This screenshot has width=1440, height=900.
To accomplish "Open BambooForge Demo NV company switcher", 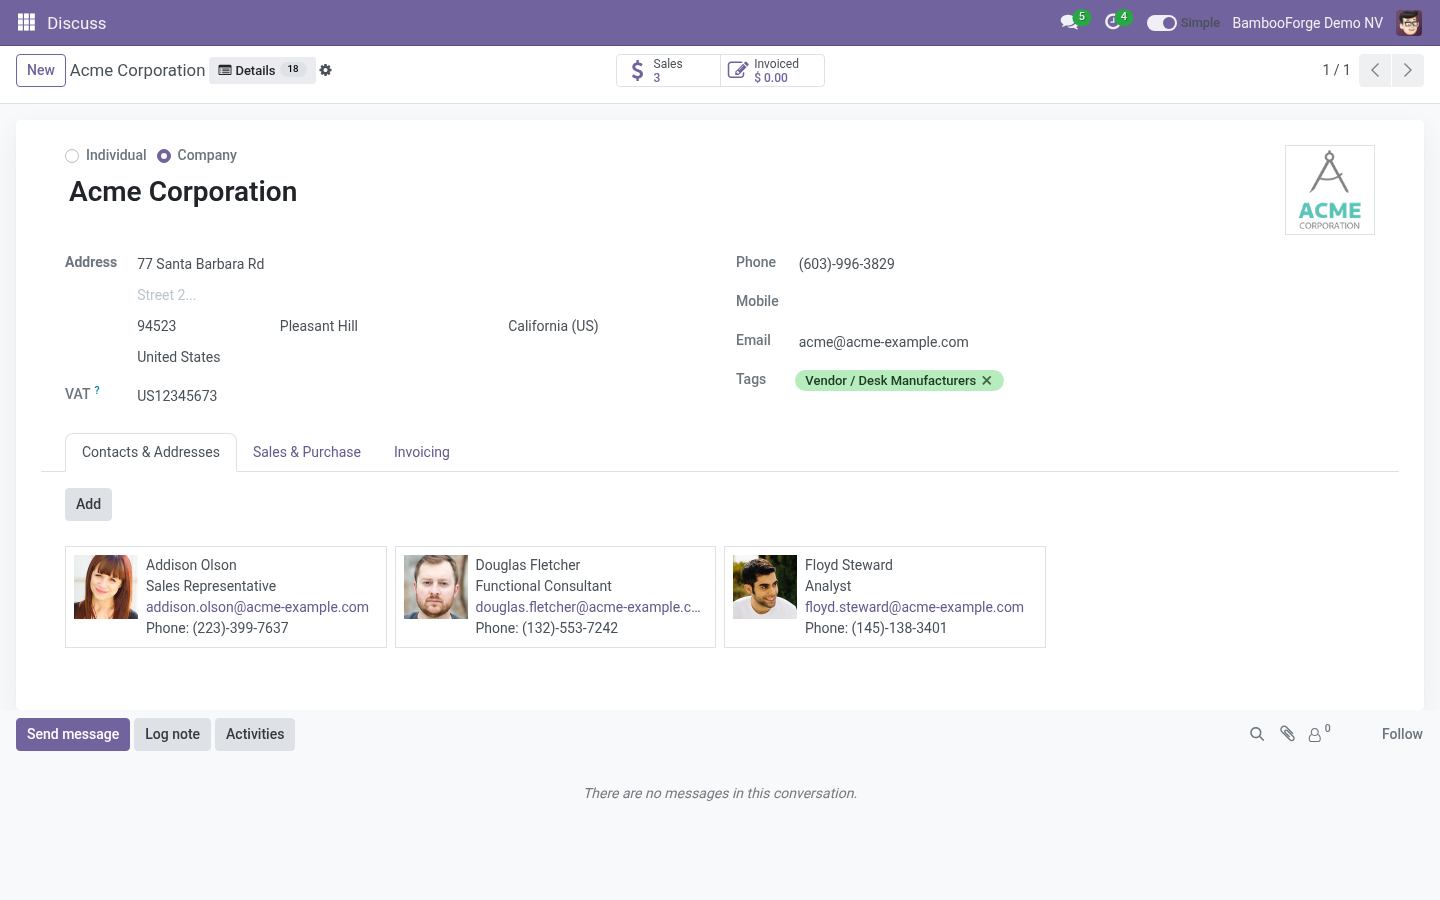I will [1307, 23].
